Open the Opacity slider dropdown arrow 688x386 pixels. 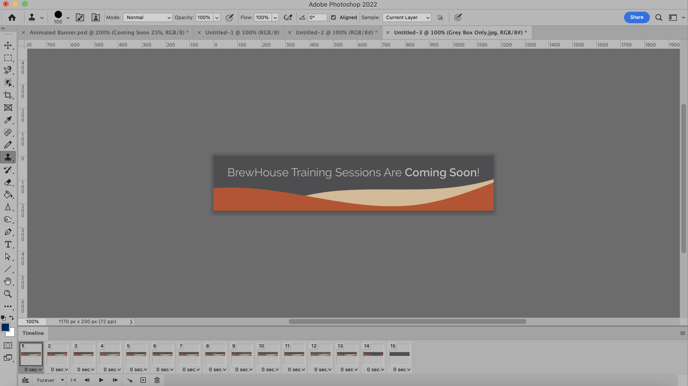click(x=217, y=18)
